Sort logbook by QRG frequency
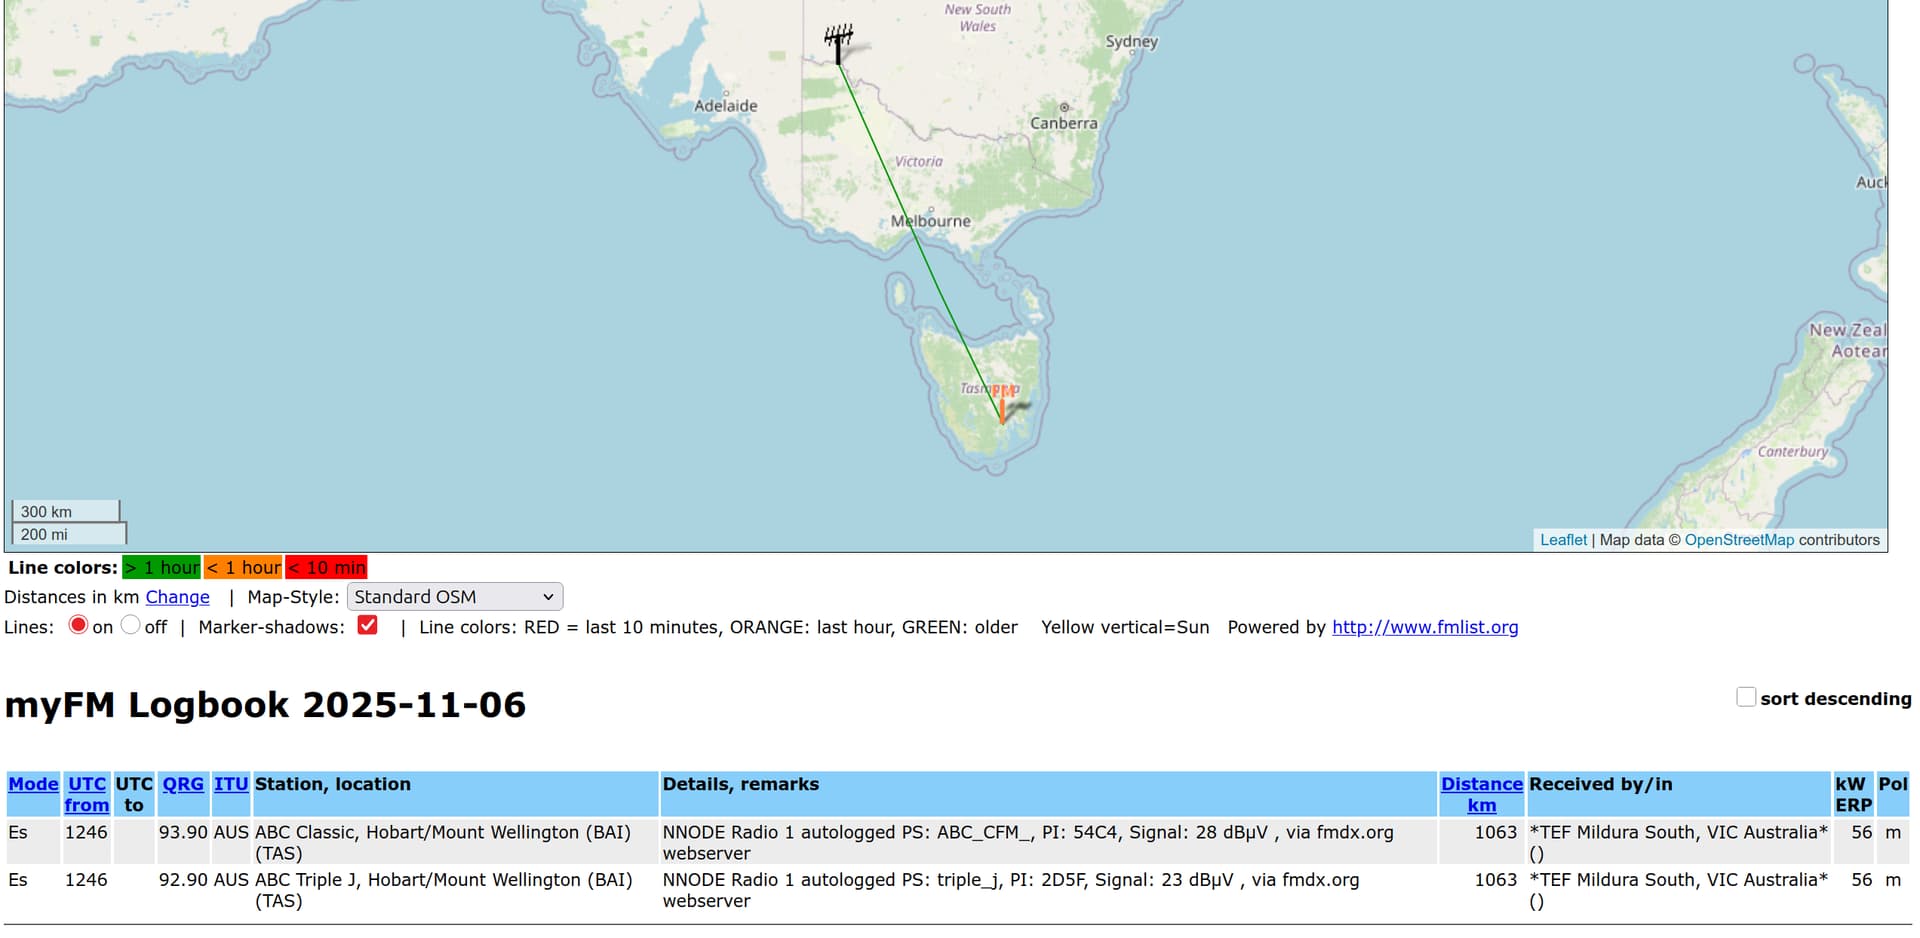 coord(183,784)
